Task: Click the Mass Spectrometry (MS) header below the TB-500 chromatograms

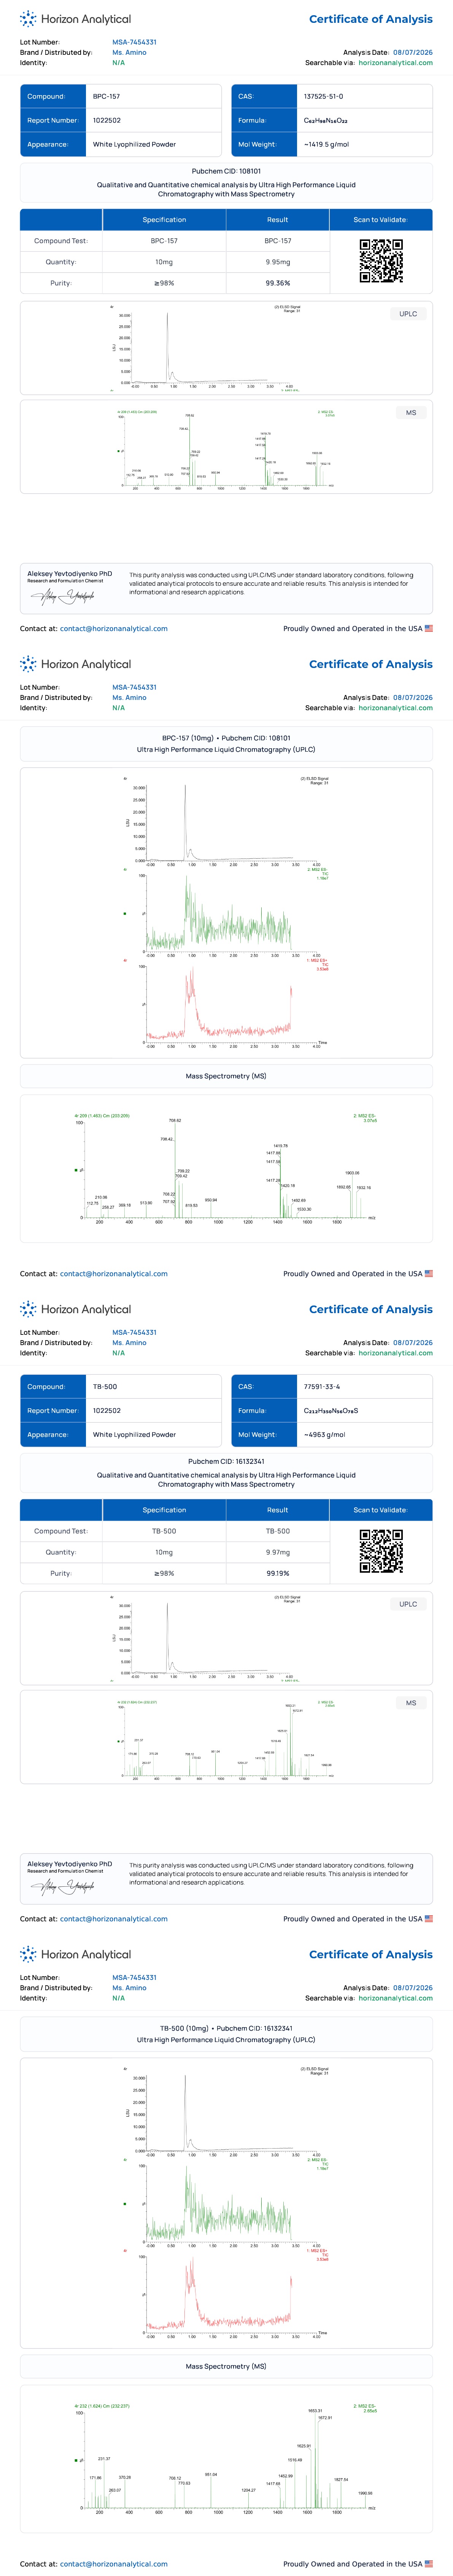Action: [x=226, y=2366]
